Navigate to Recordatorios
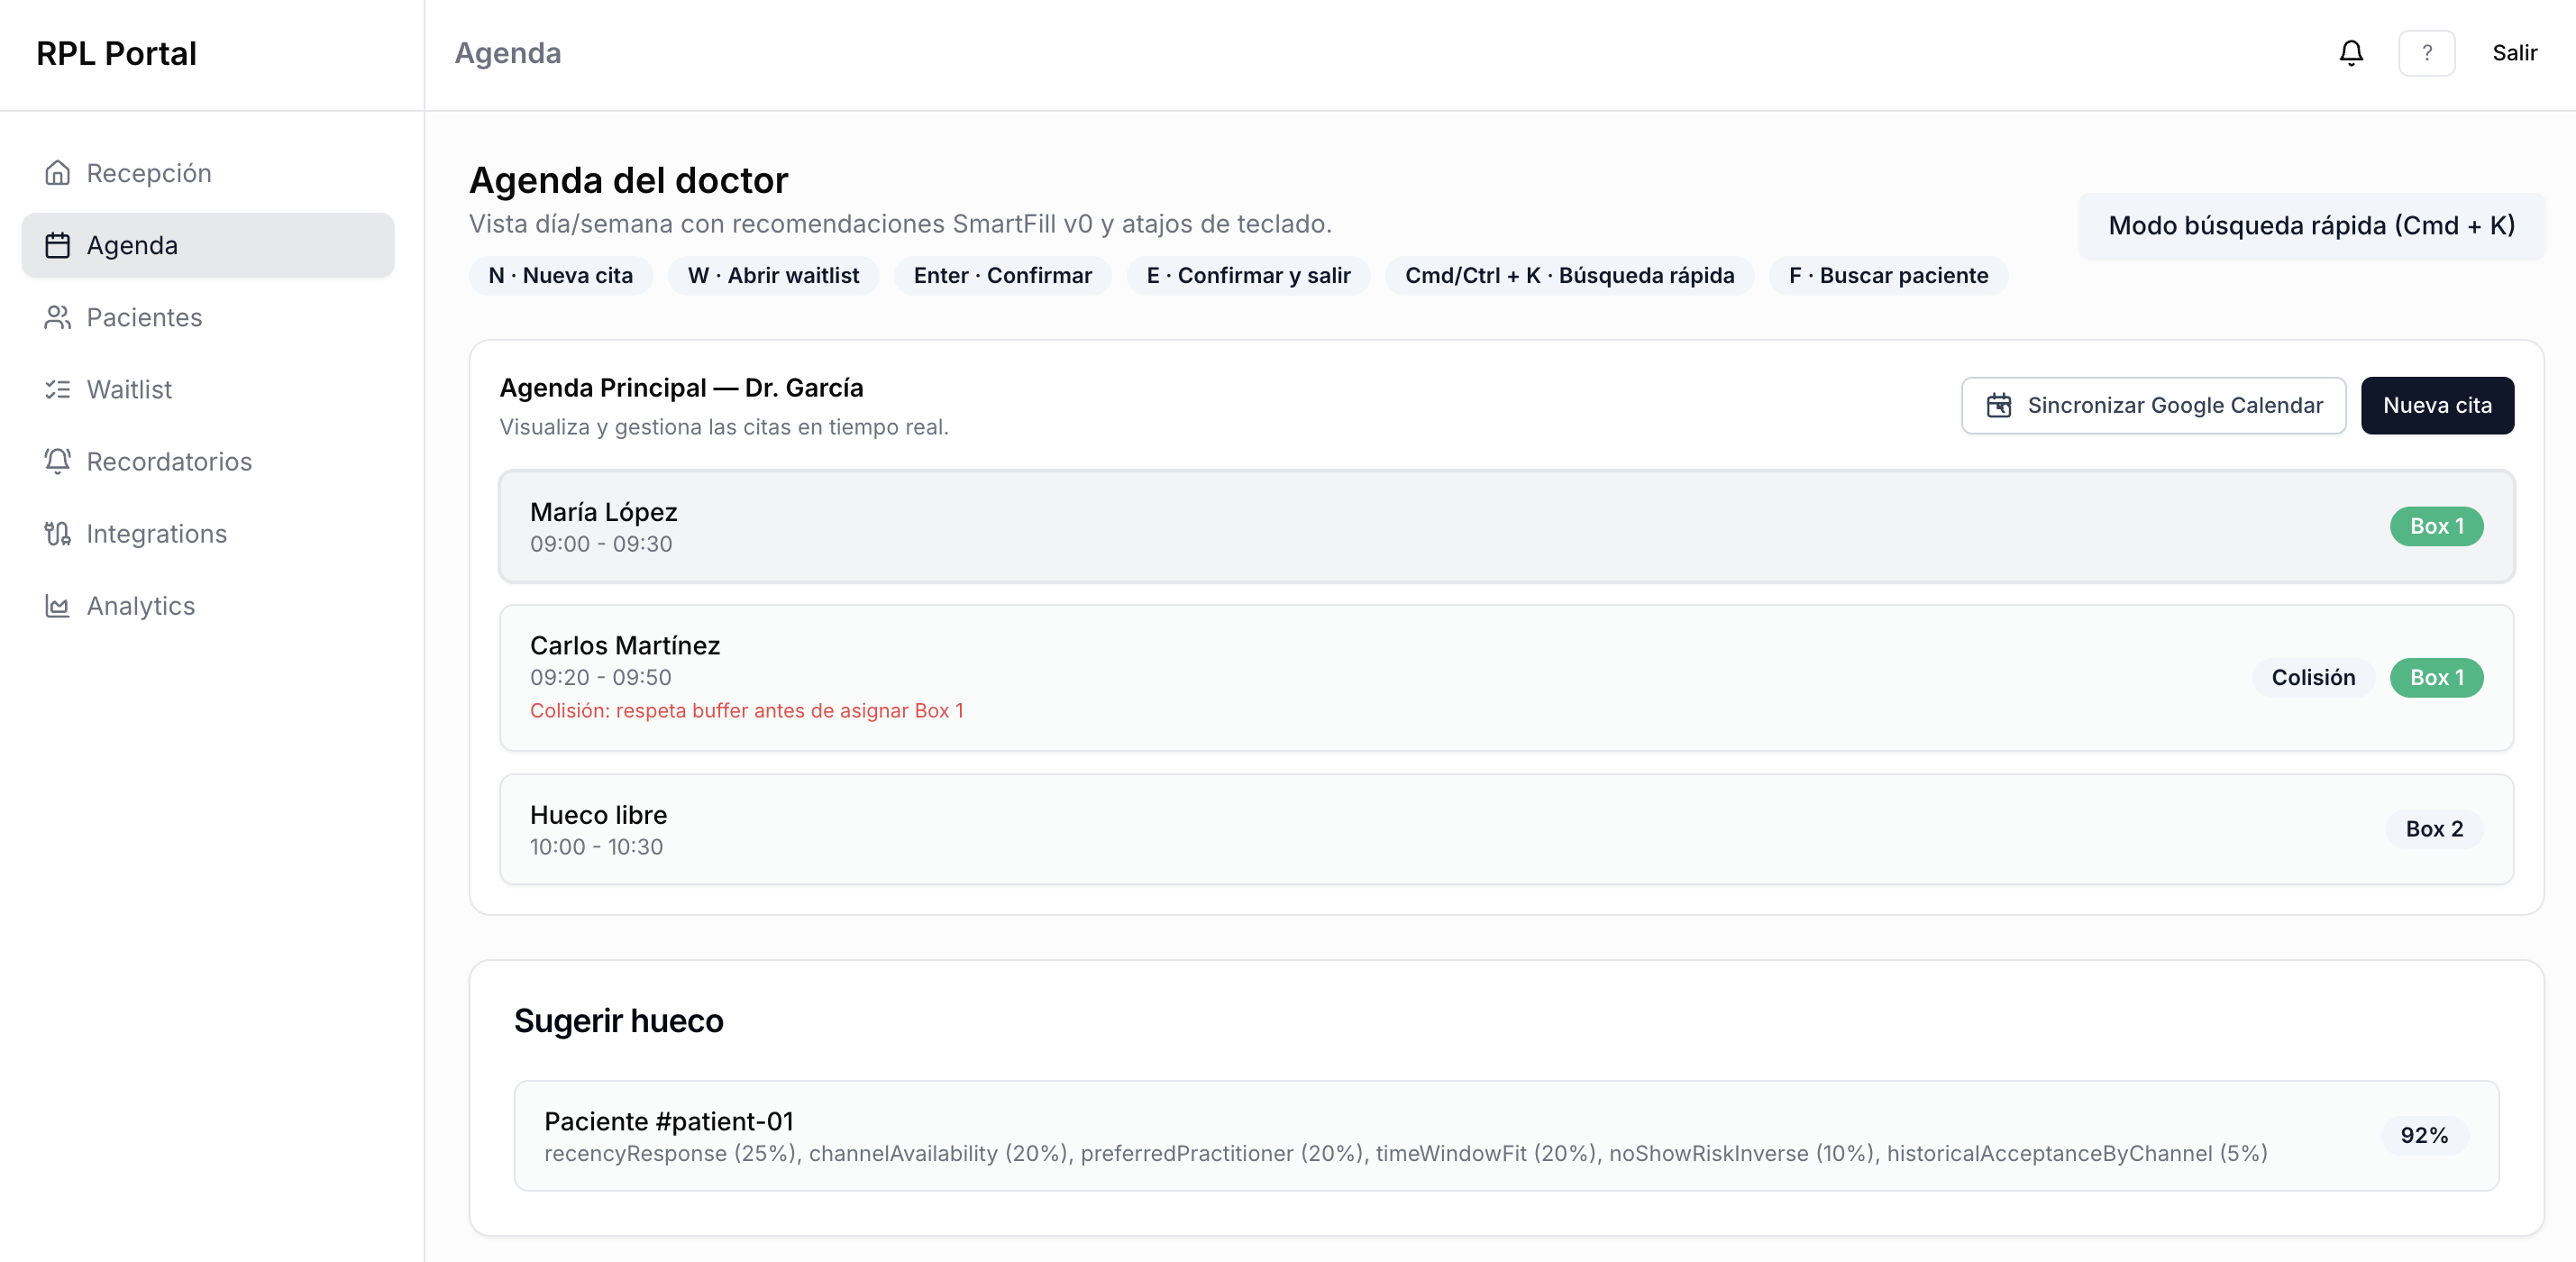 pos(208,461)
